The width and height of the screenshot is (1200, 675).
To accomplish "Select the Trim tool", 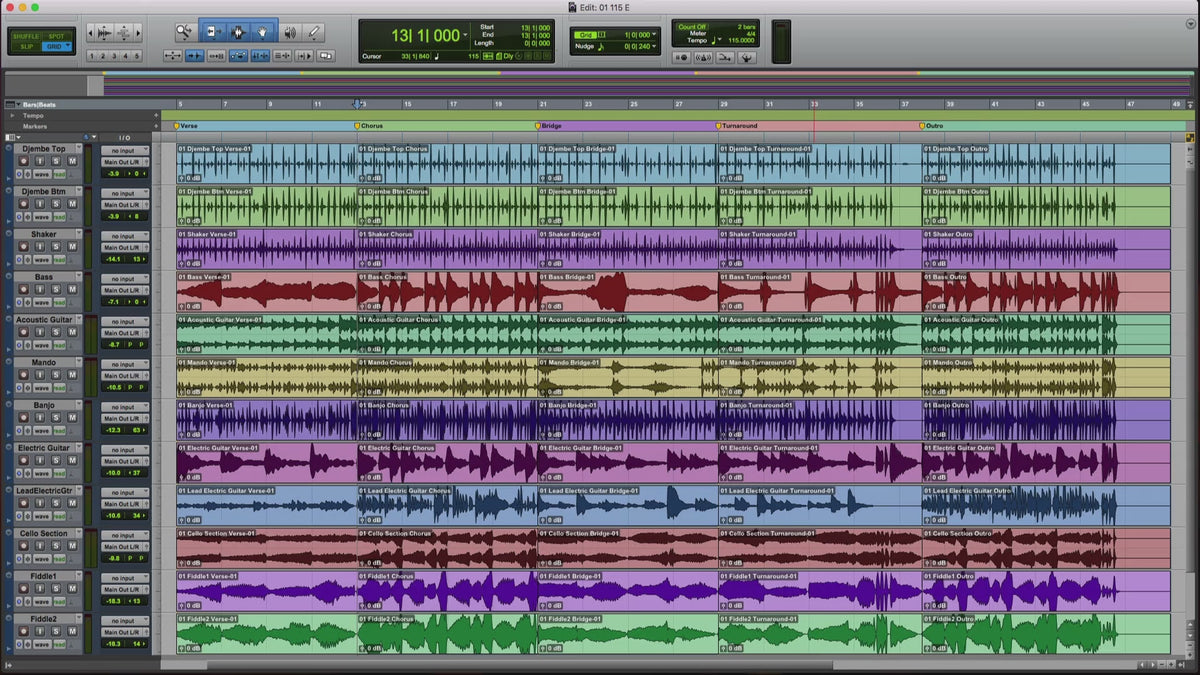I will 214,32.
